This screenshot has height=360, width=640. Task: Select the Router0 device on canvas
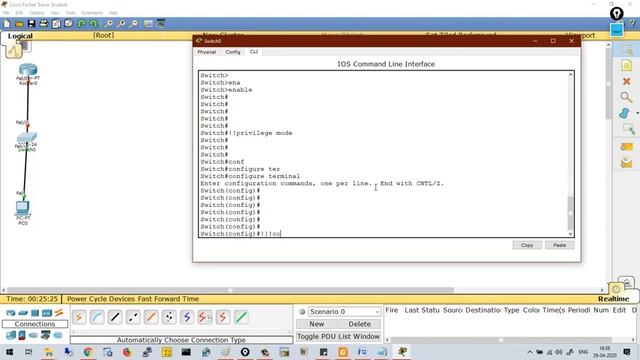28,70
